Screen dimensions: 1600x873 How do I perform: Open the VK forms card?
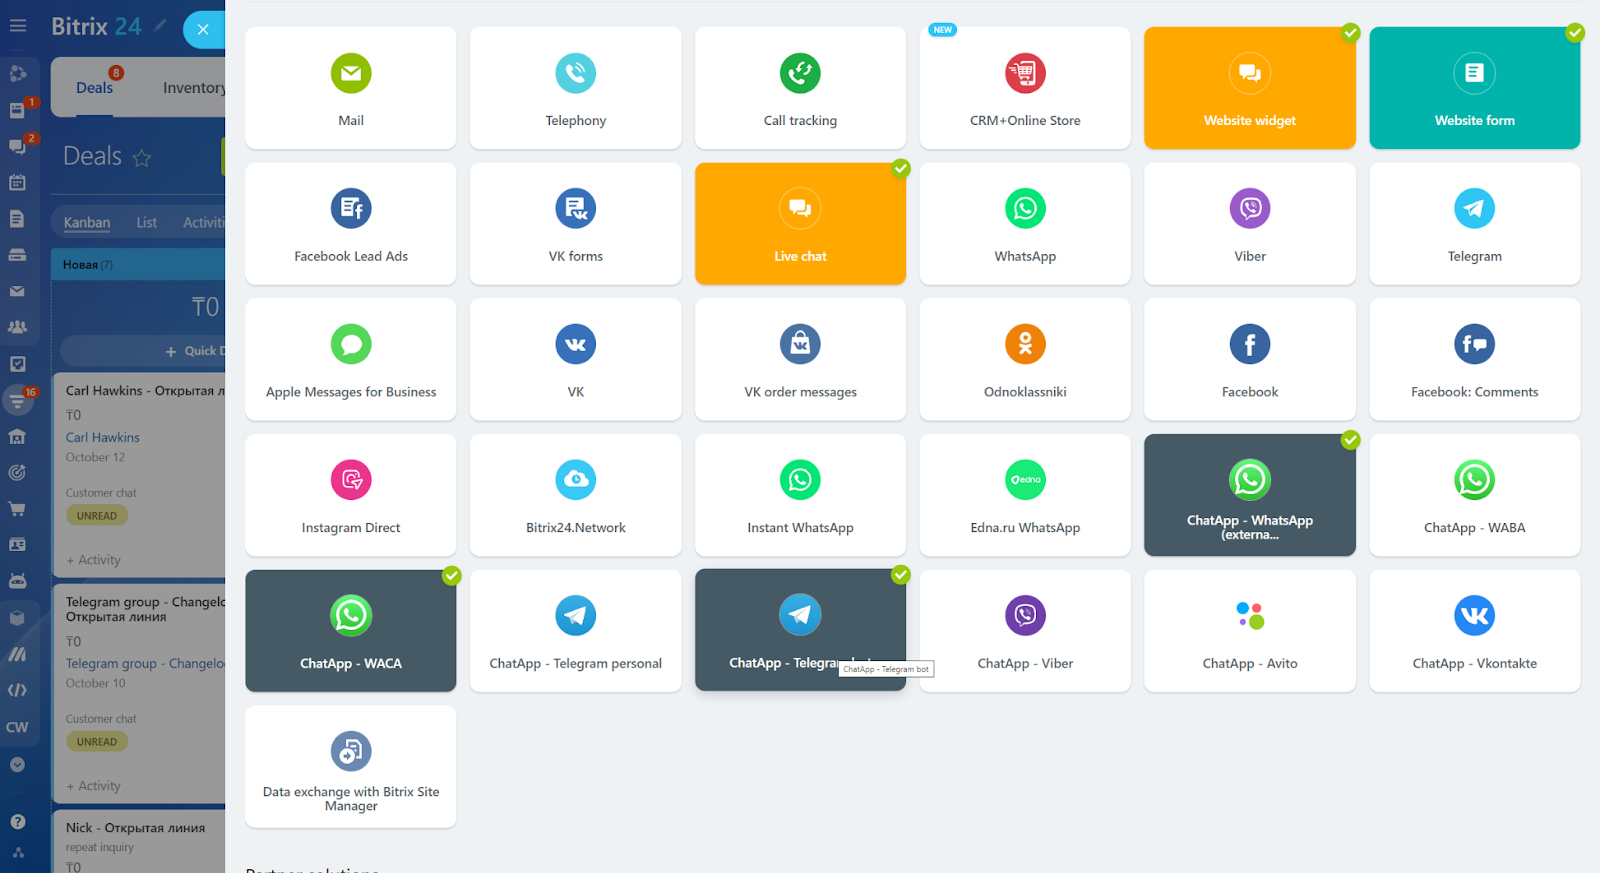(575, 224)
